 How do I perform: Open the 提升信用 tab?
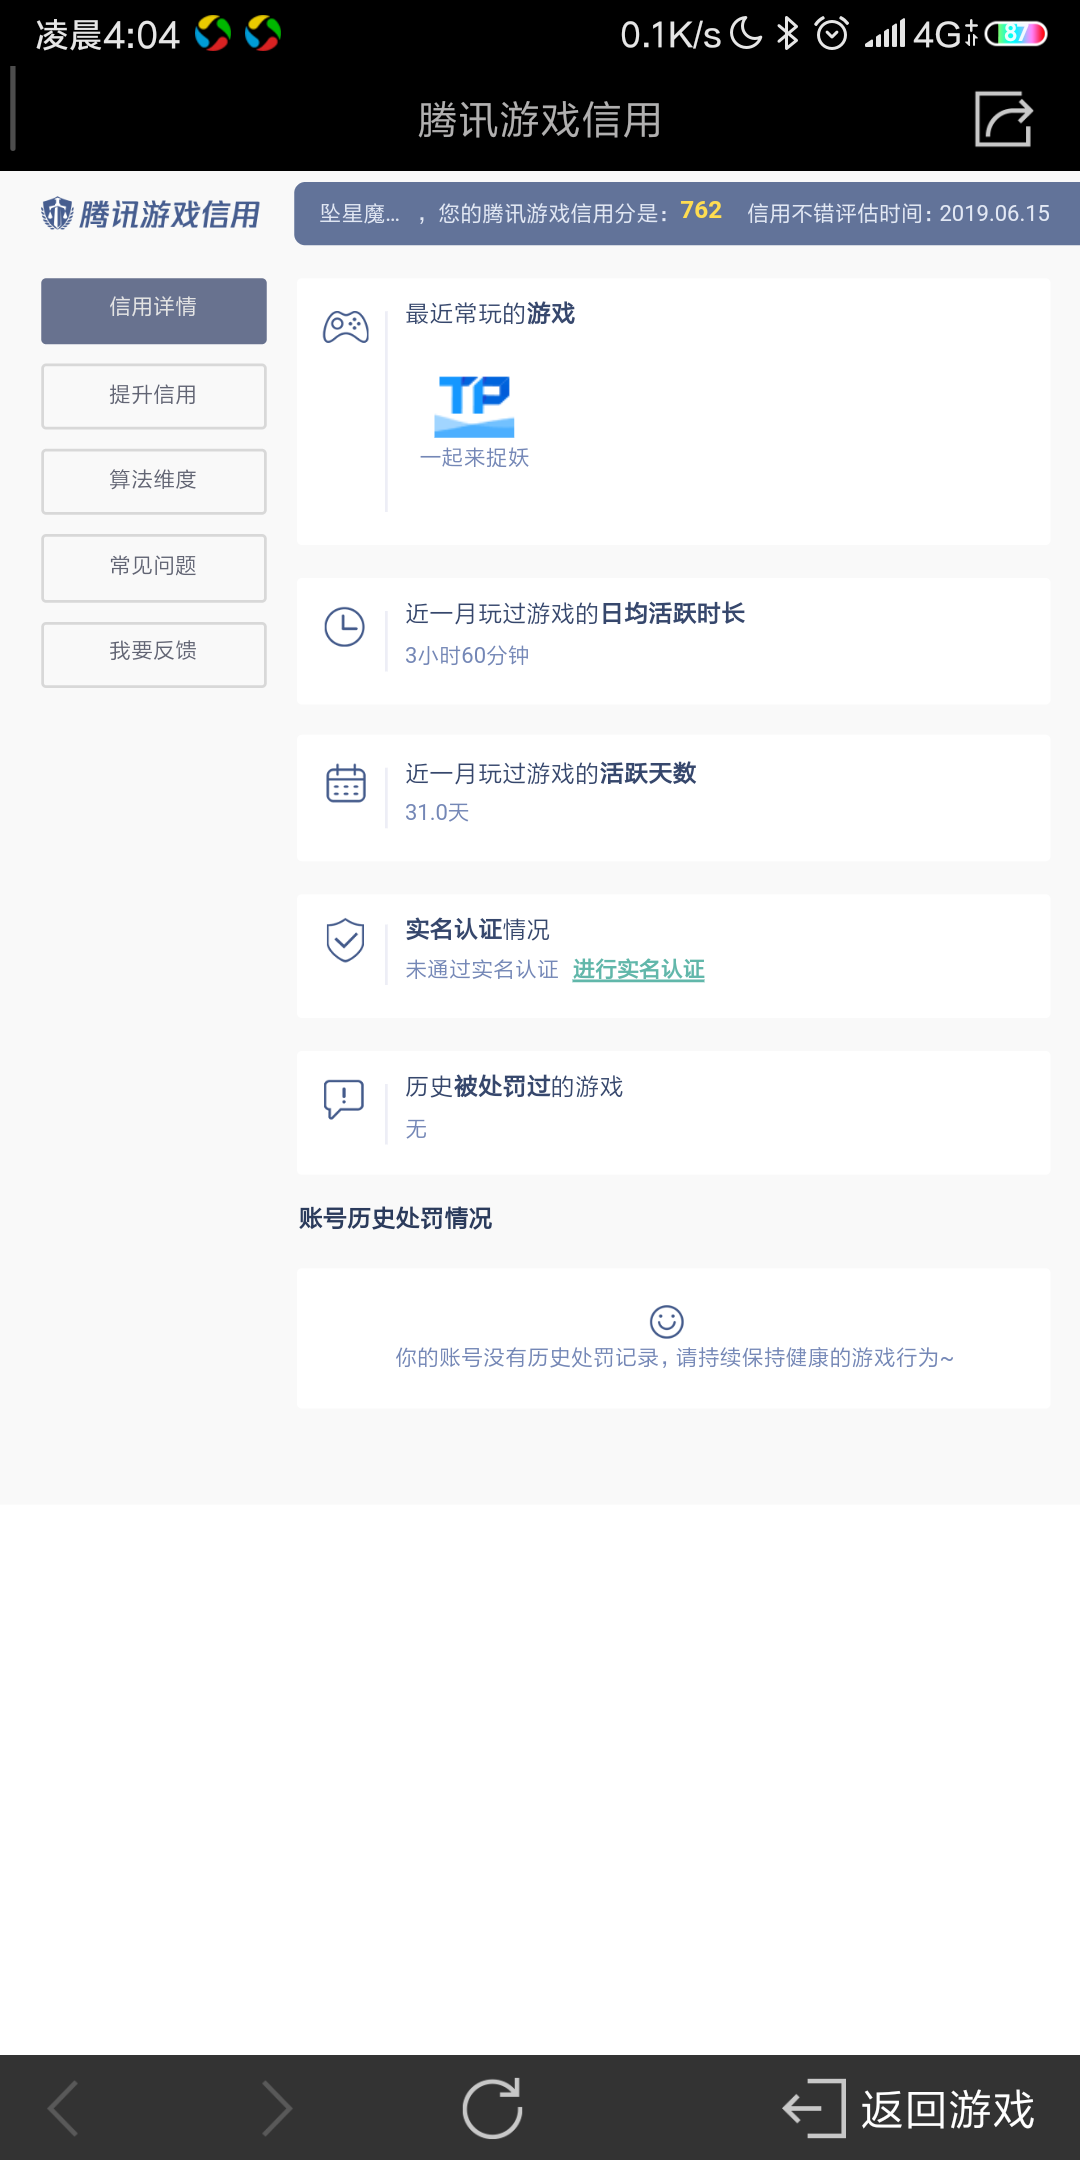pos(154,396)
